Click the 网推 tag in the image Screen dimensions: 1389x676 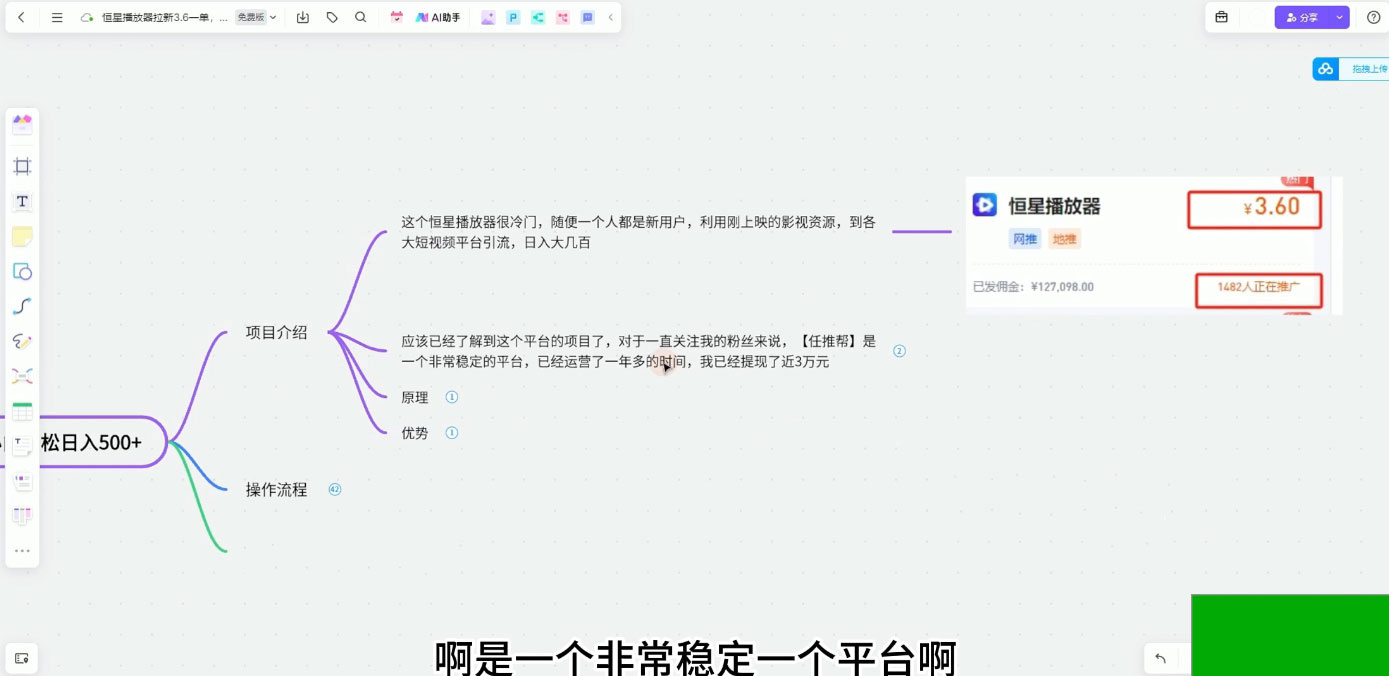1025,239
